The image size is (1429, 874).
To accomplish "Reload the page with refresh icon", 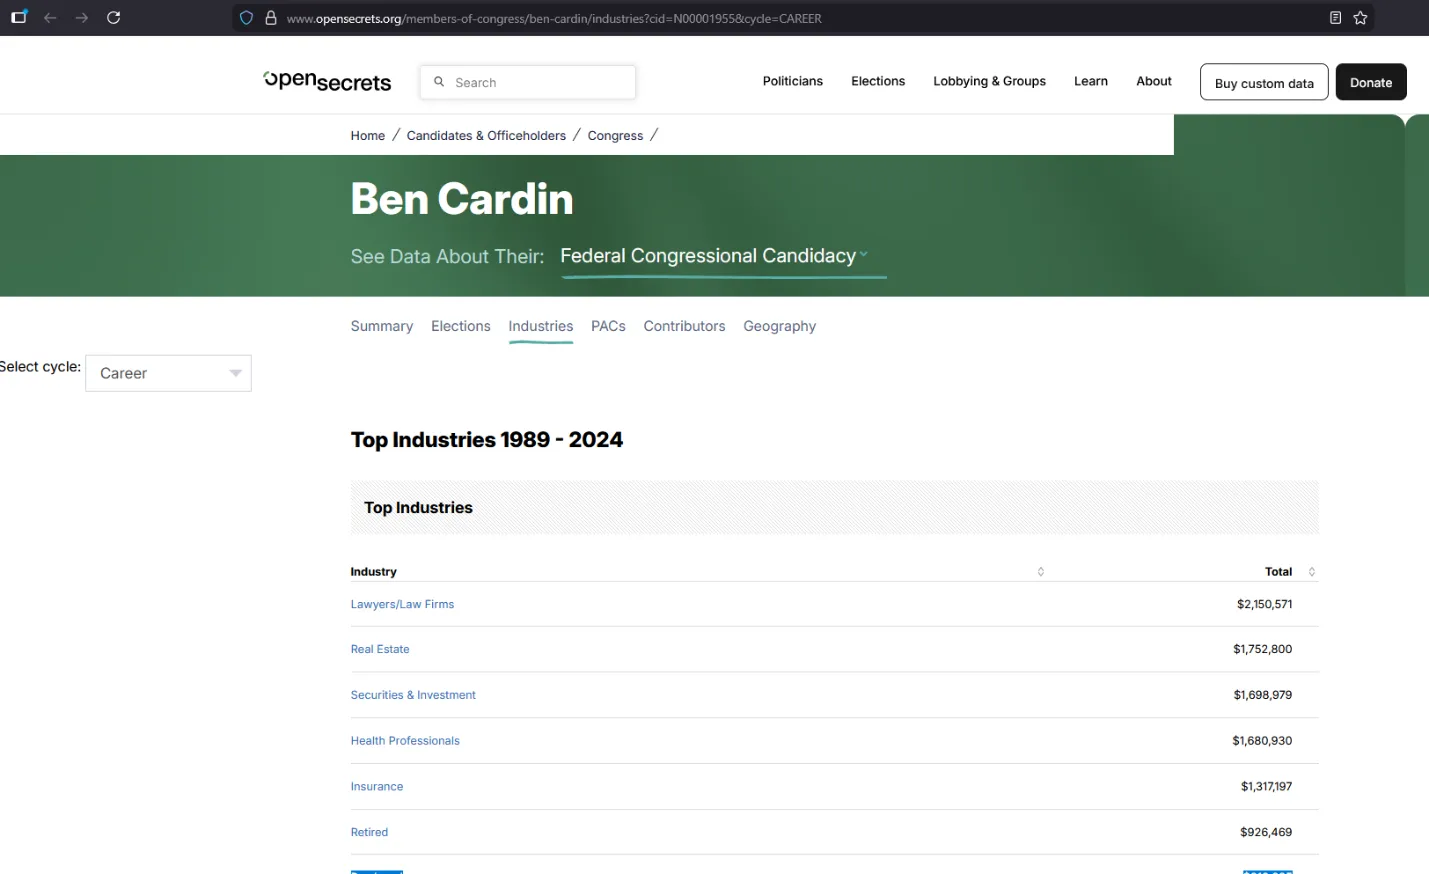I will [x=114, y=18].
